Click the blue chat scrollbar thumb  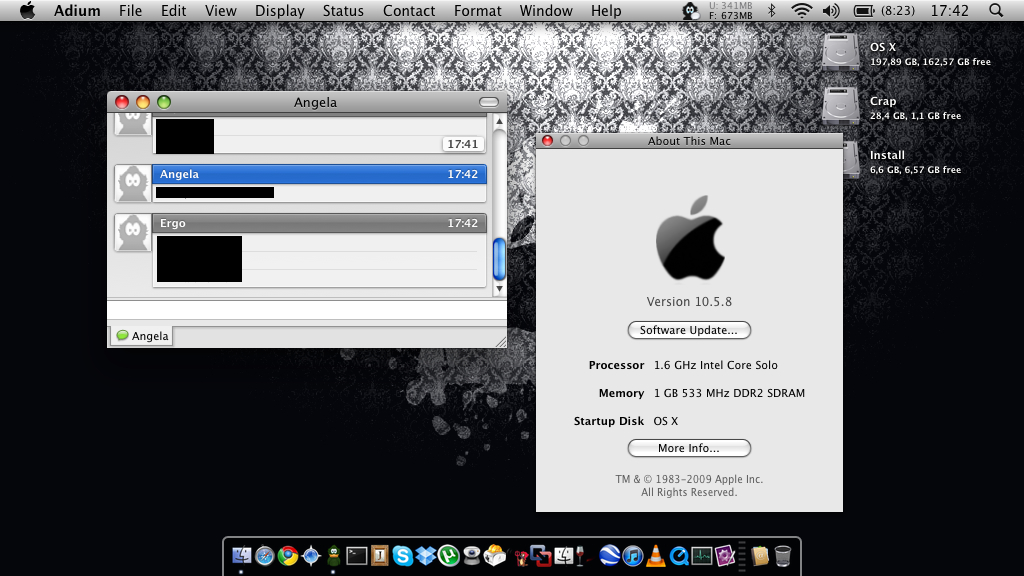coord(499,259)
